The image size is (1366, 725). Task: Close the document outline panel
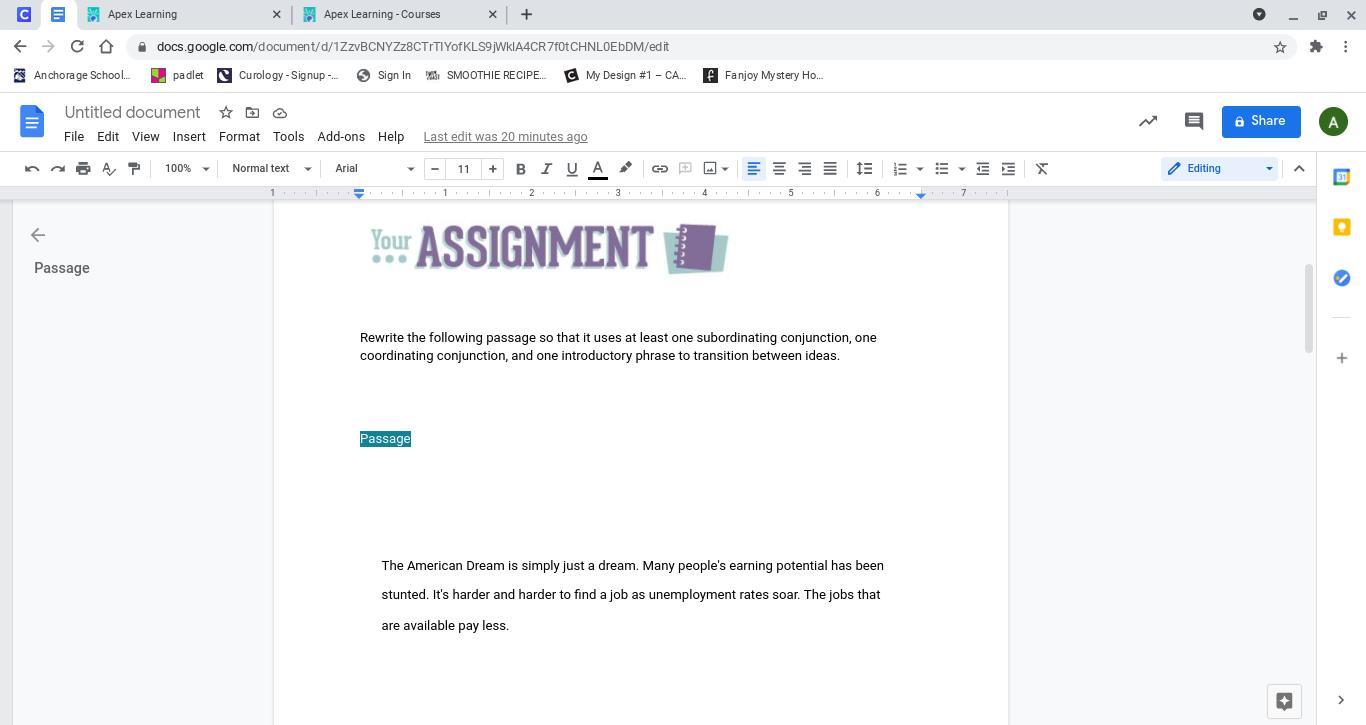pyautogui.click(x=38, y=235)
